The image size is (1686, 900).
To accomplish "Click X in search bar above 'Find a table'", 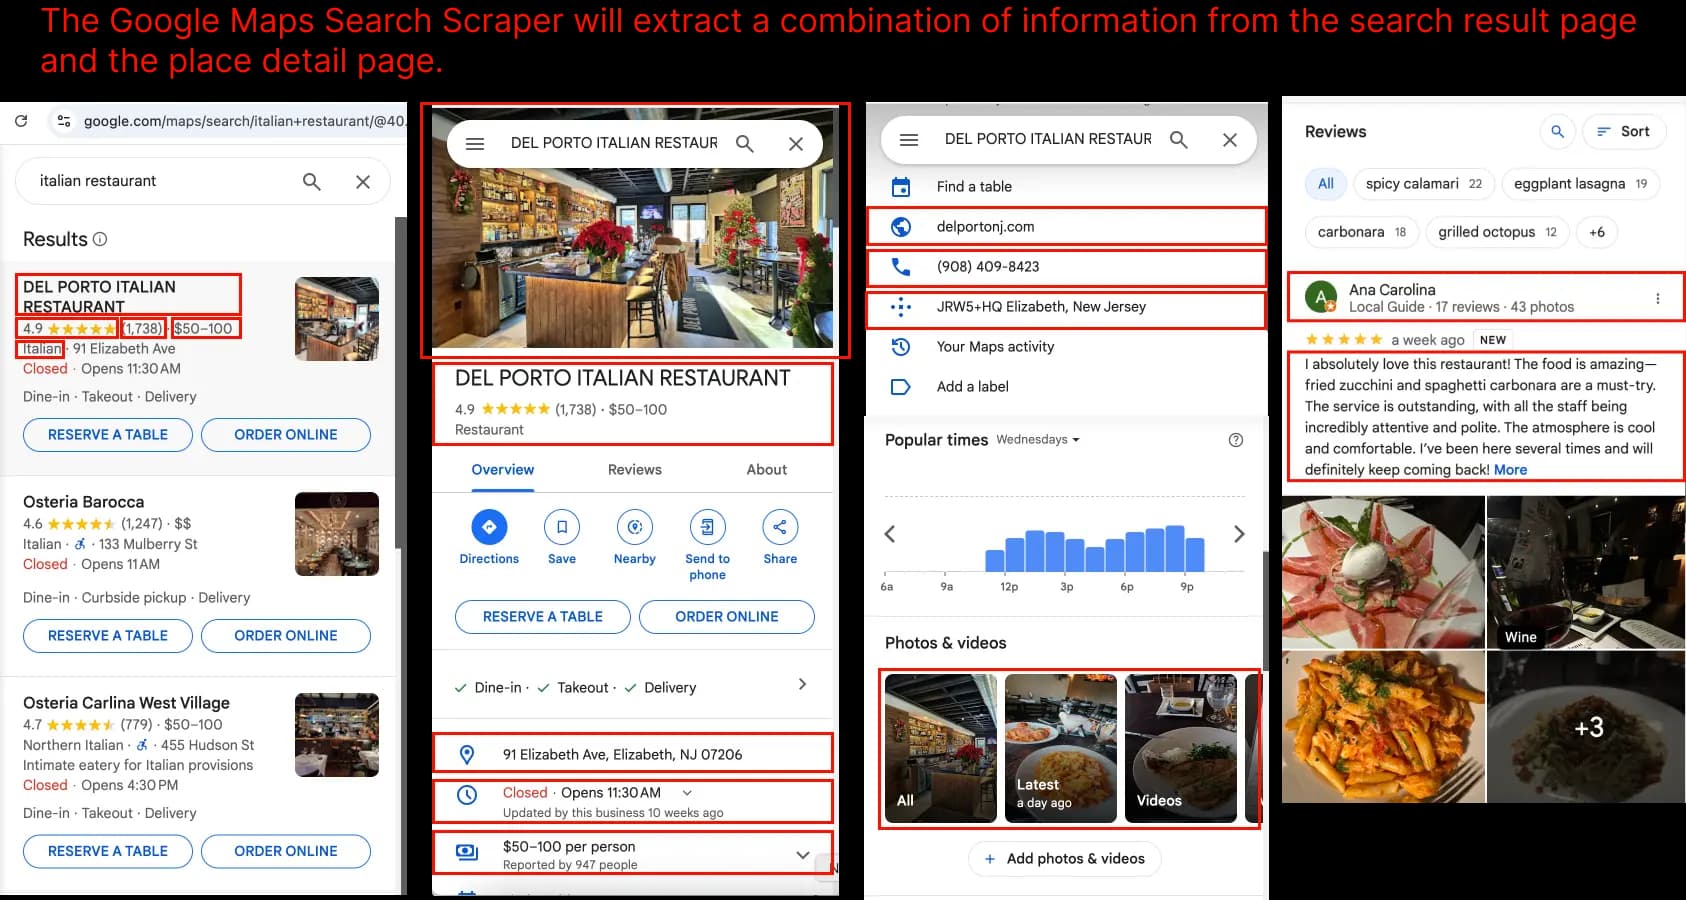I will (x=1230, y=140).
